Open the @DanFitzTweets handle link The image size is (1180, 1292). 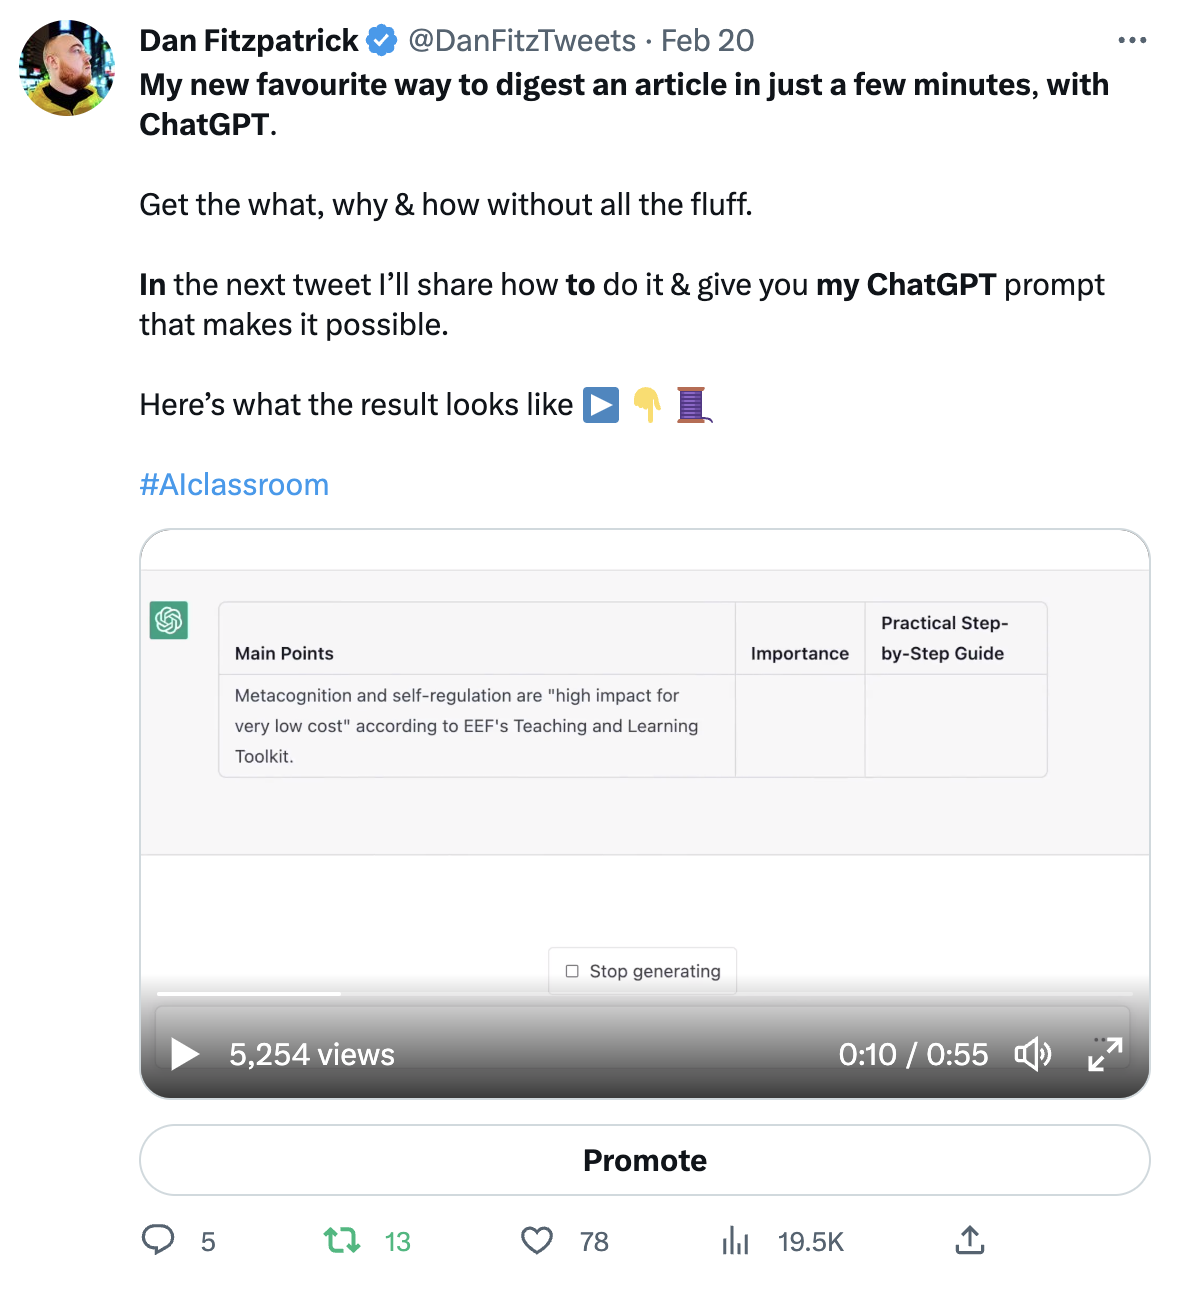click(522, 41)
